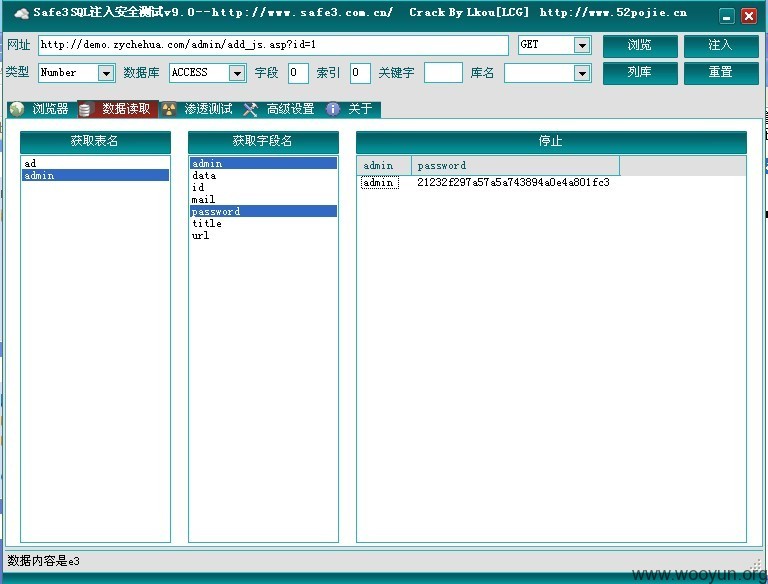768x584 pixels.
Task: Click the 重置 button
Action: click(721, 73)
